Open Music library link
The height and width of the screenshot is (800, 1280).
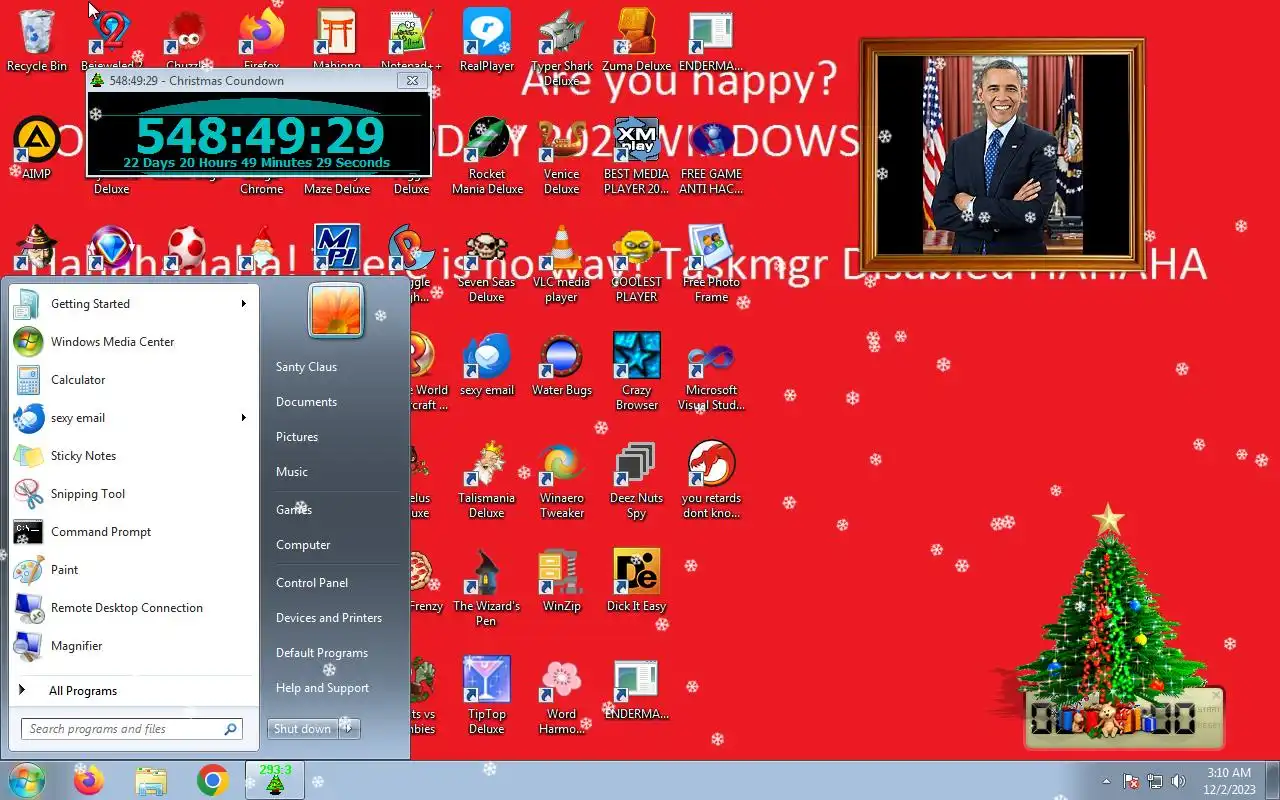coord(292,472)
